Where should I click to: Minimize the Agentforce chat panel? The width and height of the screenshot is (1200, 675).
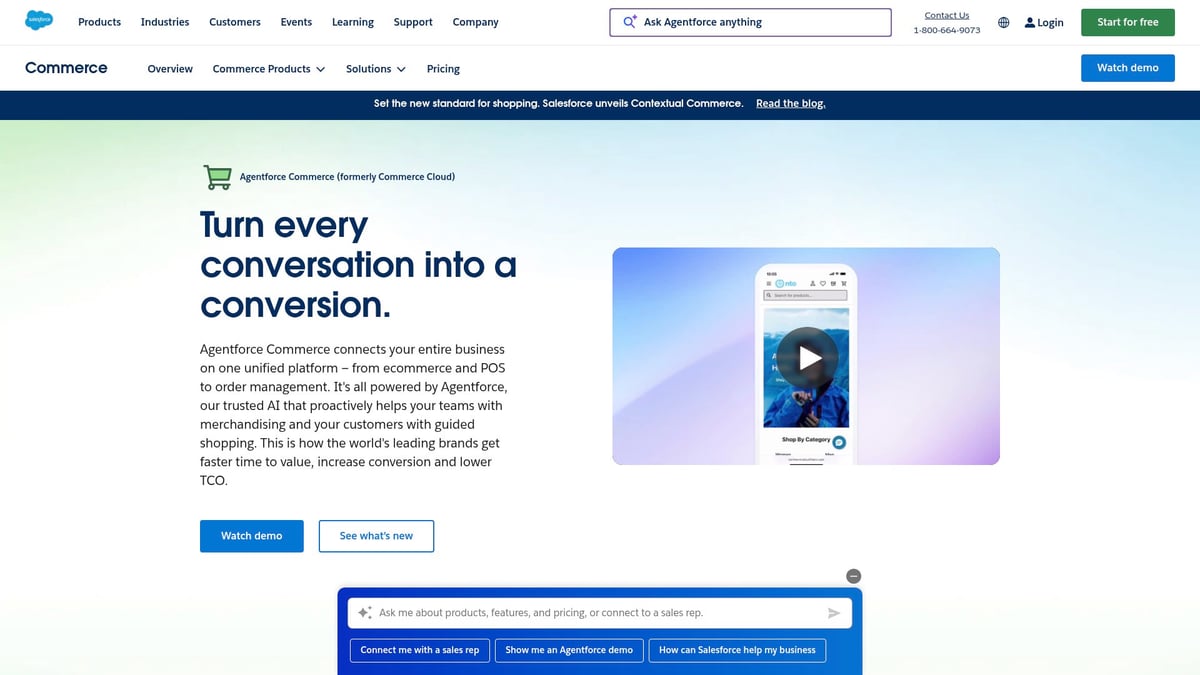[853, 576]
